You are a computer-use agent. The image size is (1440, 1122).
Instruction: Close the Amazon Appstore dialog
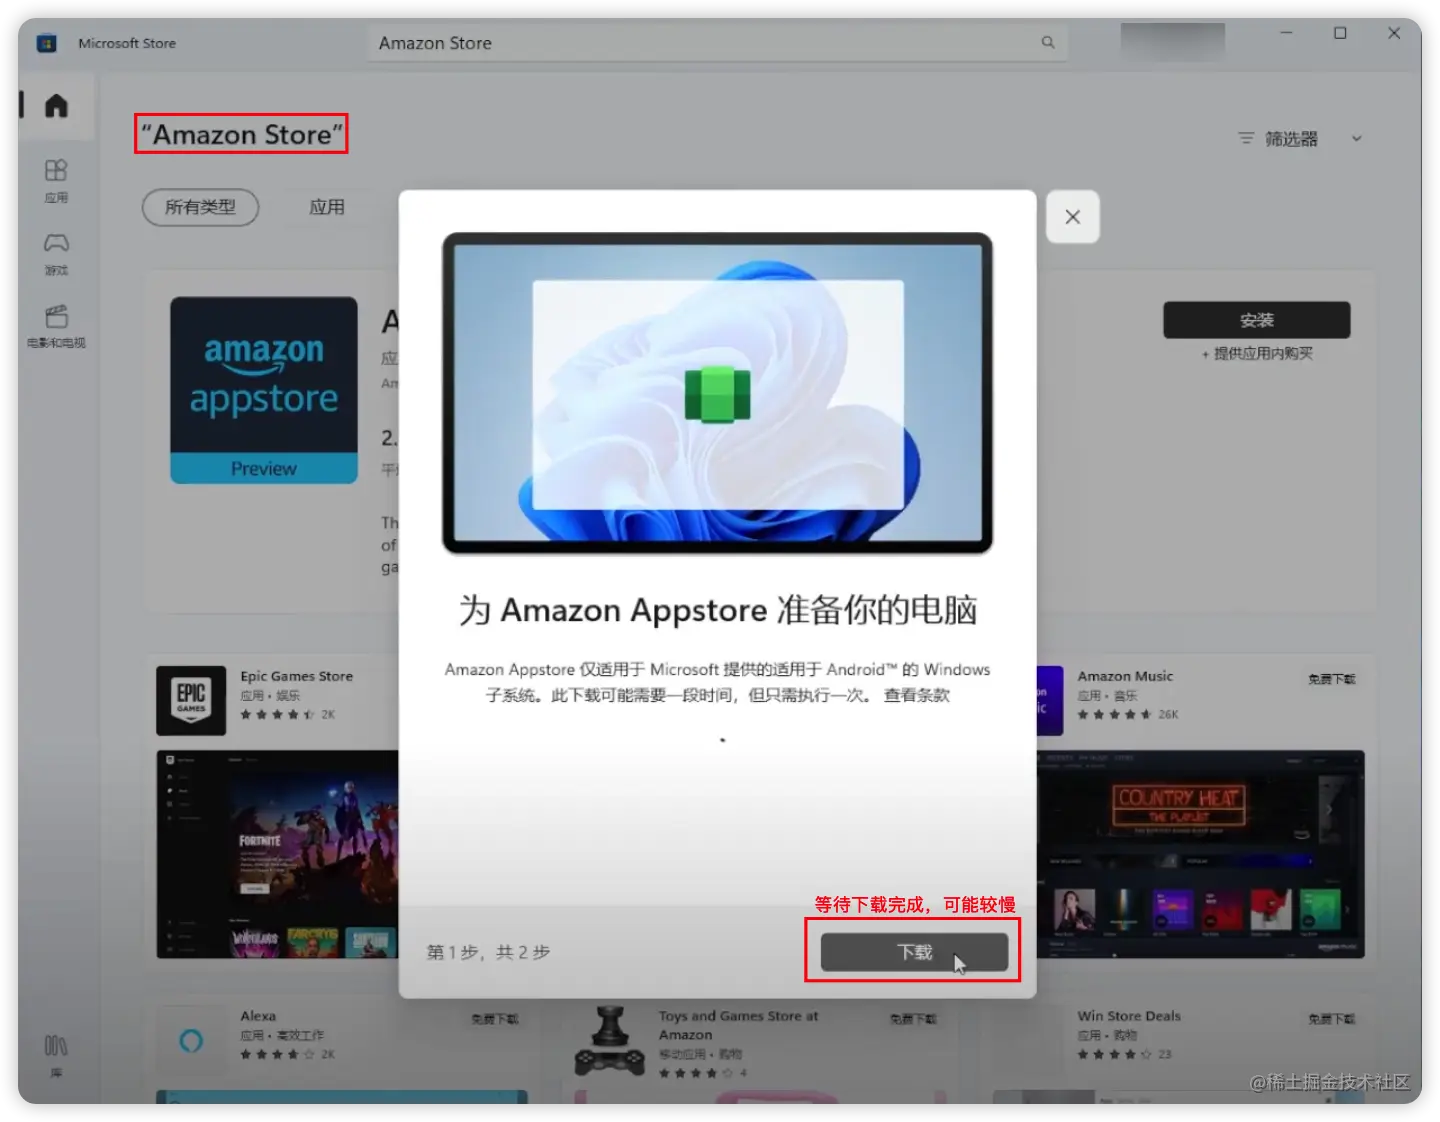point(1073,217)
